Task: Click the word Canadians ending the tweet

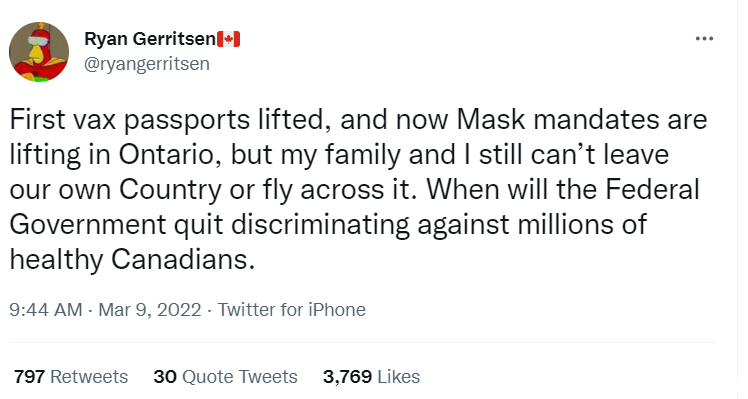Action: pos(183,260)
